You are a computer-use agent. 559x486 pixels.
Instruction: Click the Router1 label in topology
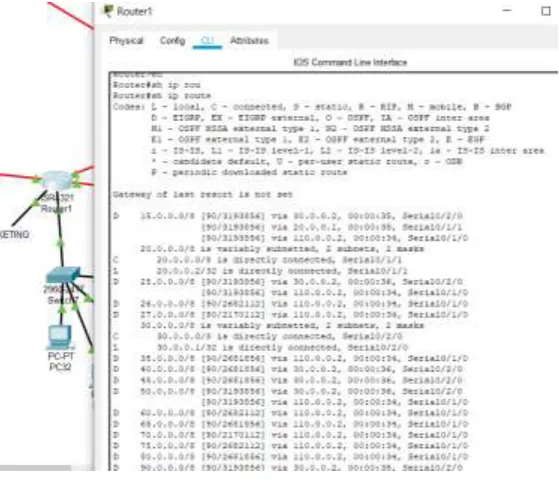click(56, 208)
